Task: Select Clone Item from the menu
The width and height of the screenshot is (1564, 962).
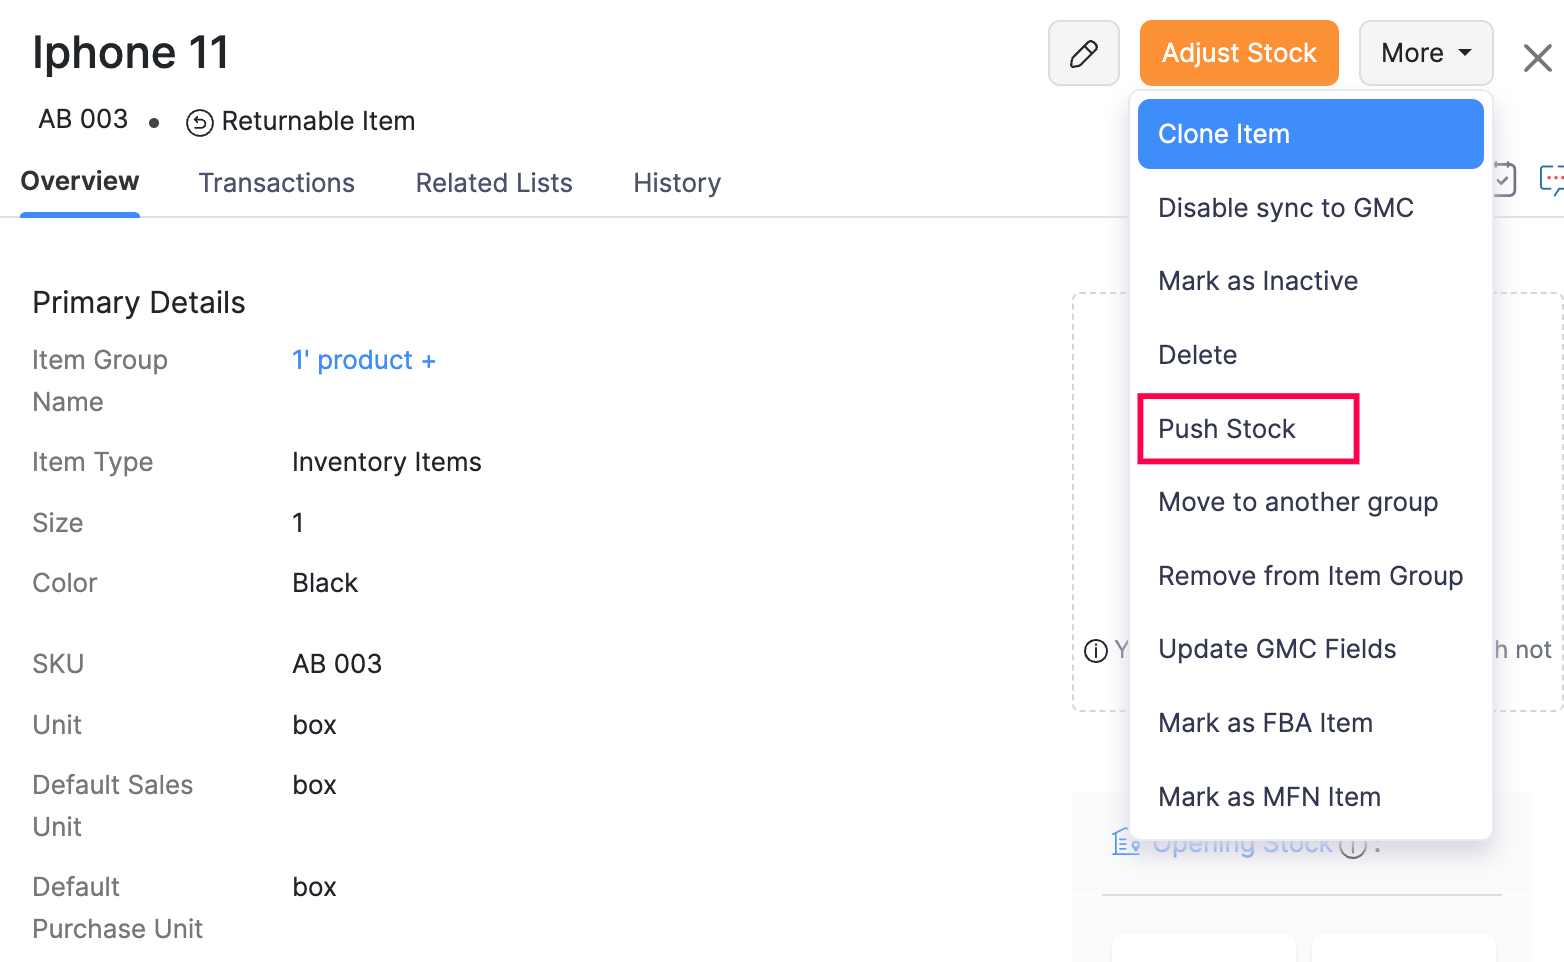Action: click(1309, 134)
